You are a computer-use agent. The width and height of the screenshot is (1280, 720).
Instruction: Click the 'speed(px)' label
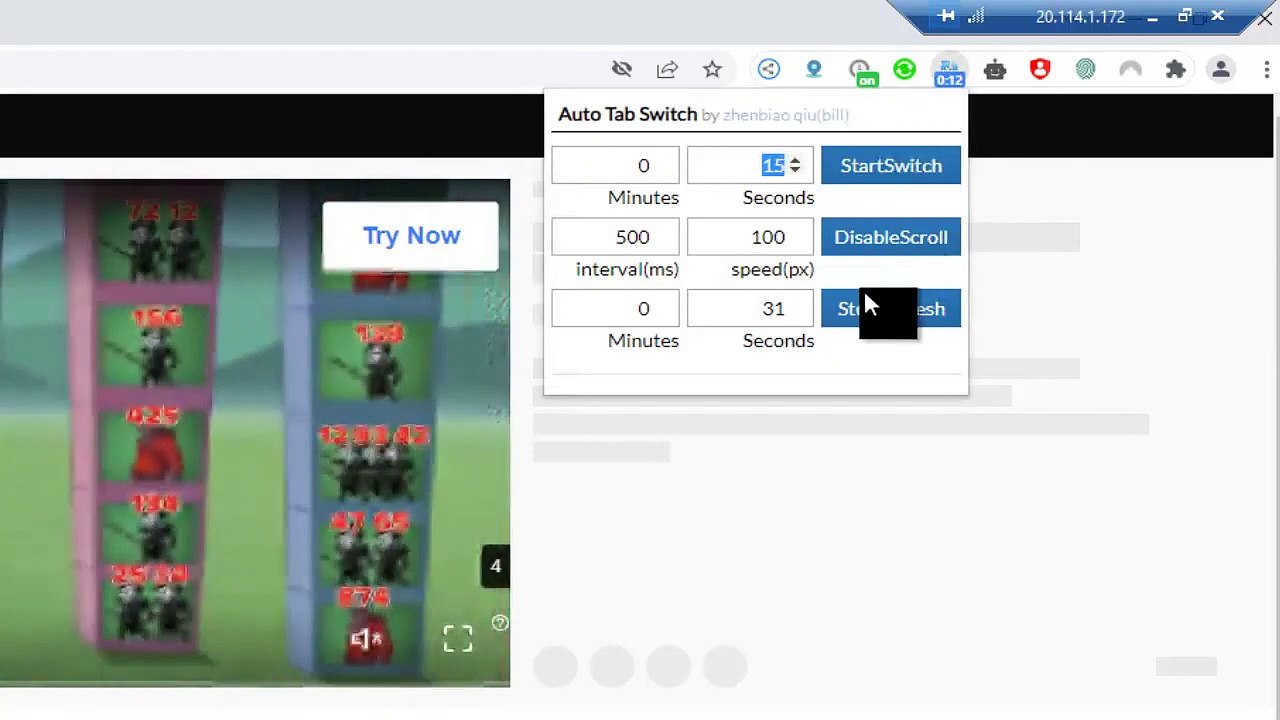pyautogui.click(x=772, y=269)
